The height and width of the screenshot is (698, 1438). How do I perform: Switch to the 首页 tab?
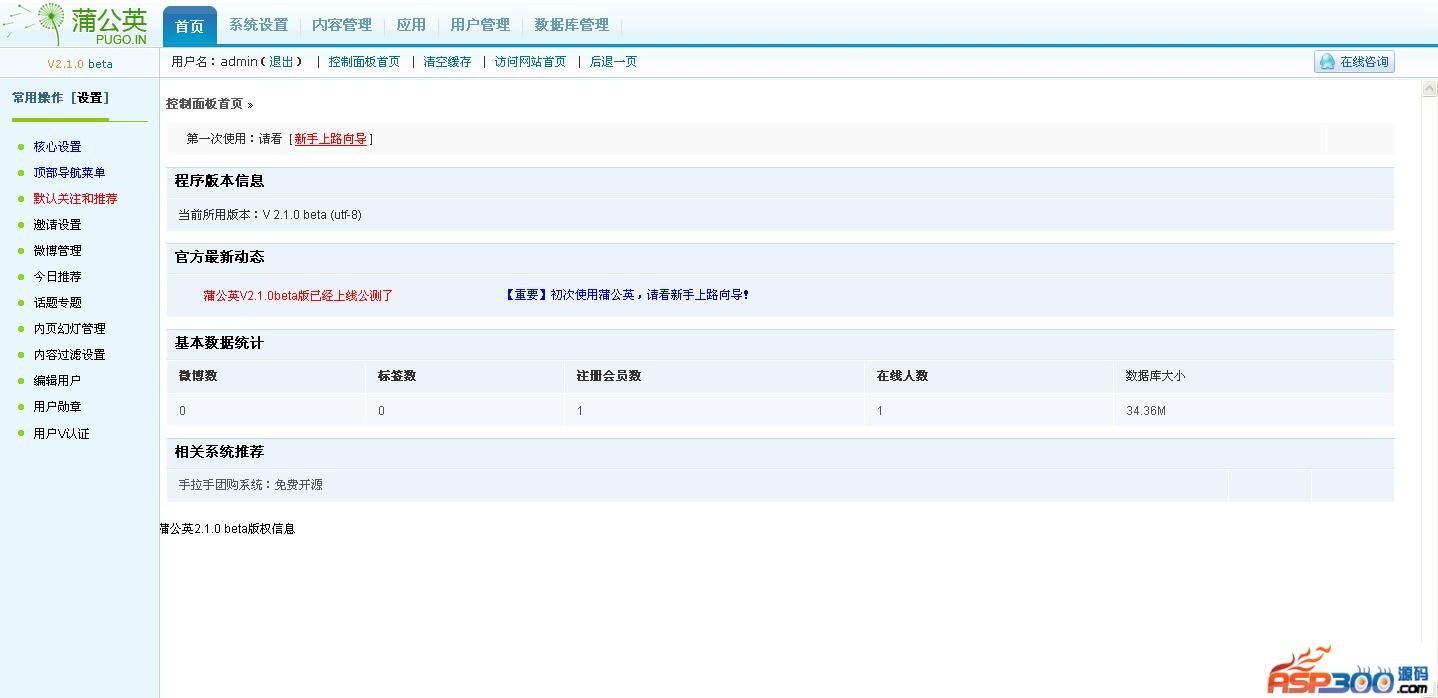(189, 26)
